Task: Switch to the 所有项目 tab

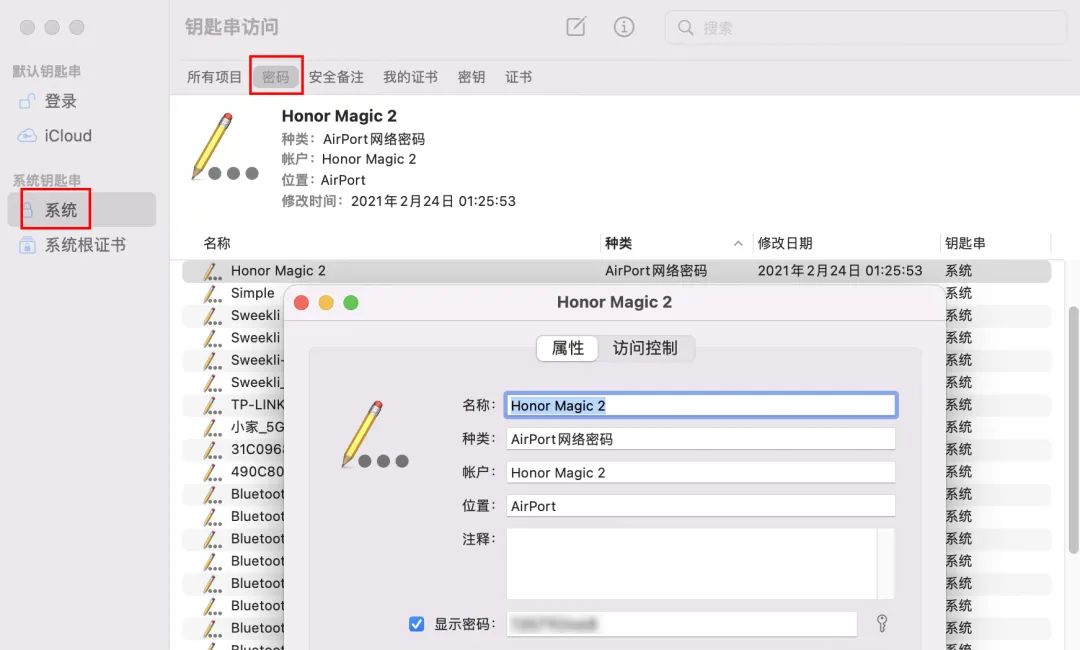Action: point(213,76)
